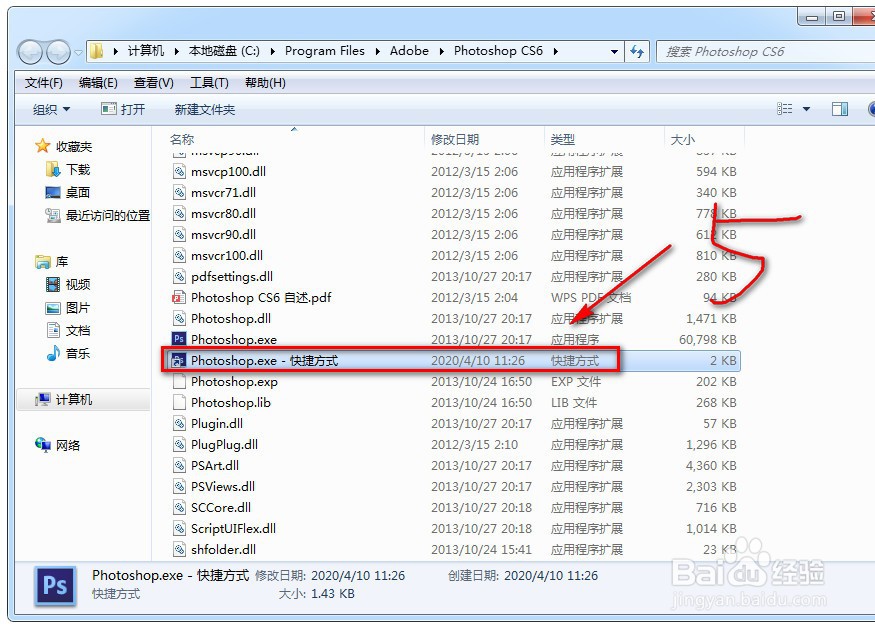Click the 新建文件夹 button
Image resolution: width=875 pixels, height=630 pixels.
205,109
